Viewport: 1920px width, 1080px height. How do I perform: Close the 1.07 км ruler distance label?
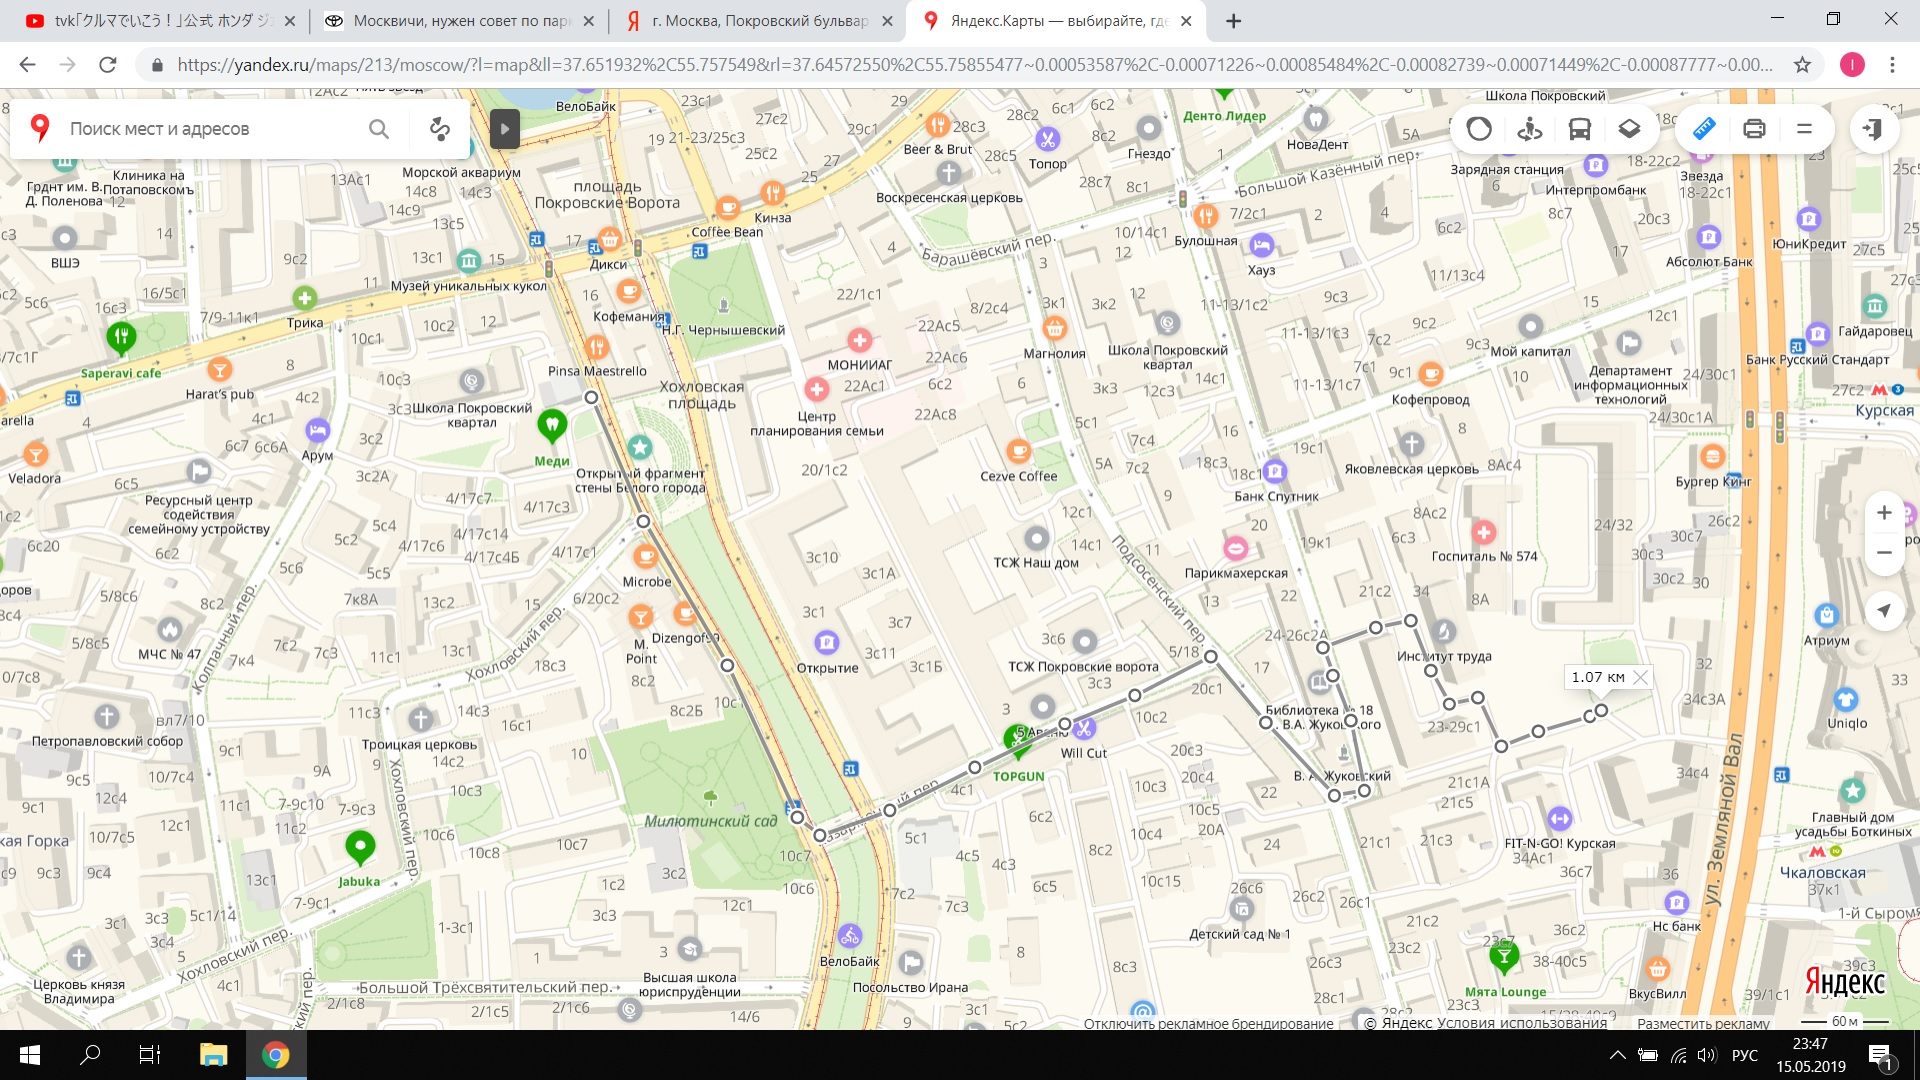1640,677
